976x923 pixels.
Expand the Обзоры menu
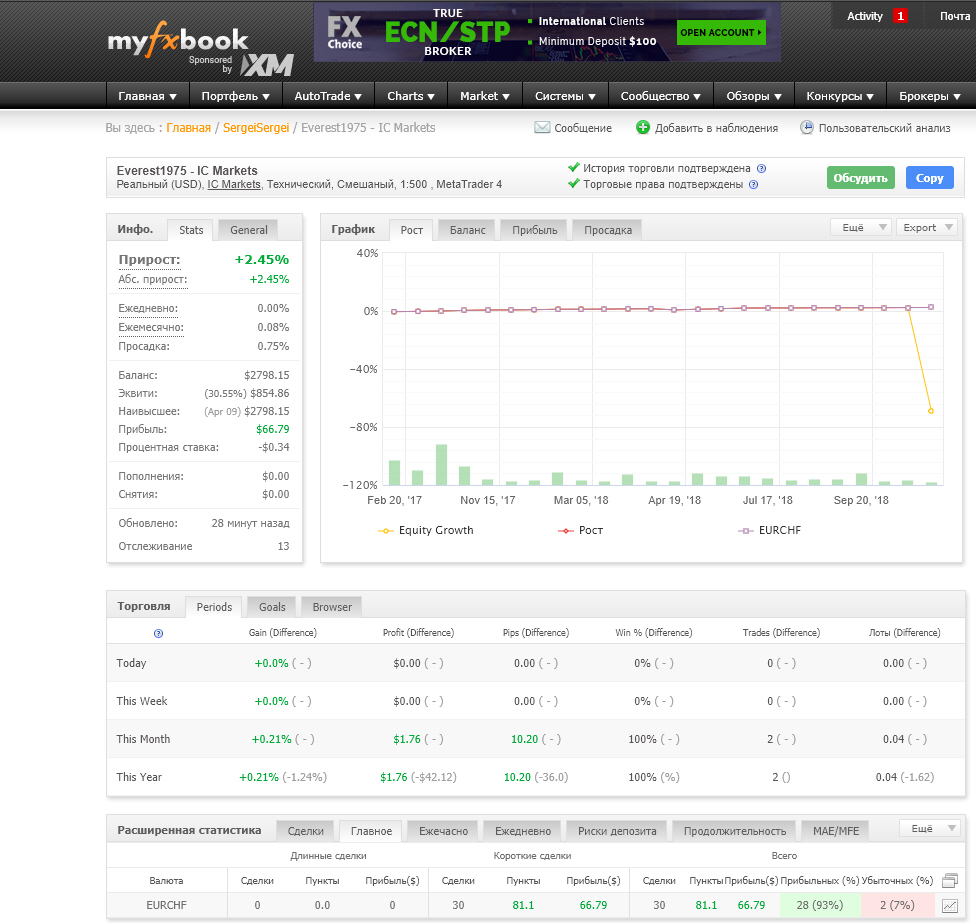pyautogui.click(x=754, y=96)
